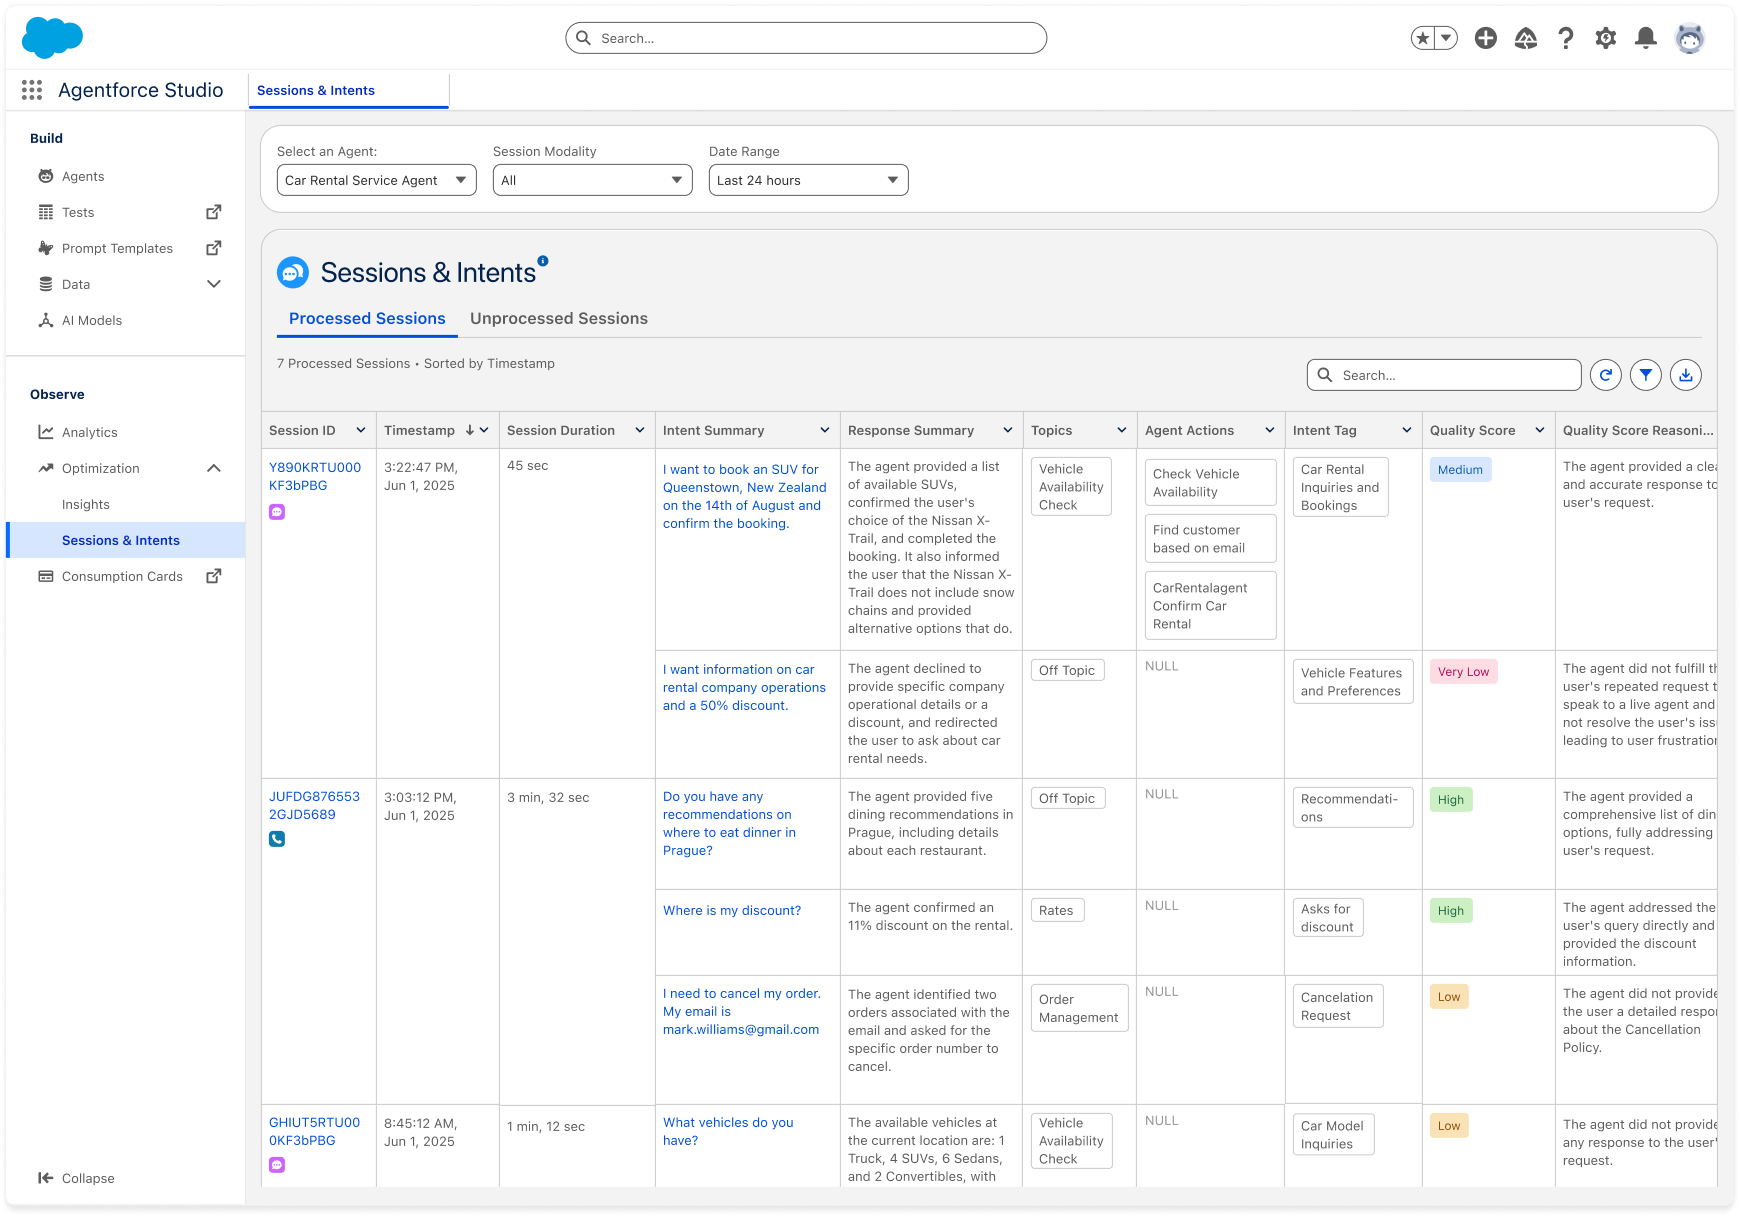Open the Quality Score column menu

point(1540,430)
